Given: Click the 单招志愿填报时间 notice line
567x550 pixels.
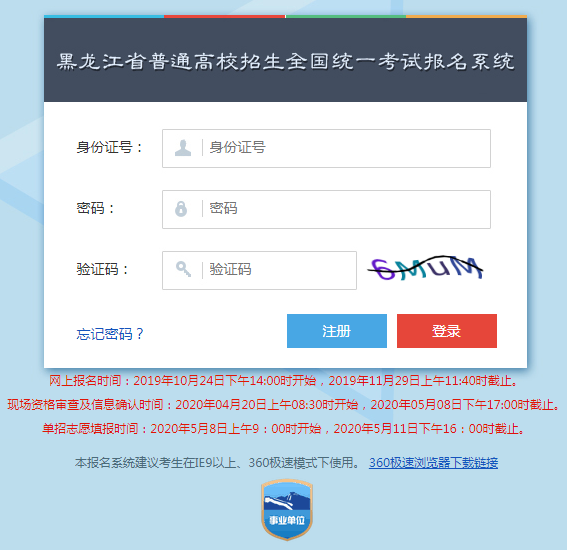Looking at the screenshot, I should point(284,429).
